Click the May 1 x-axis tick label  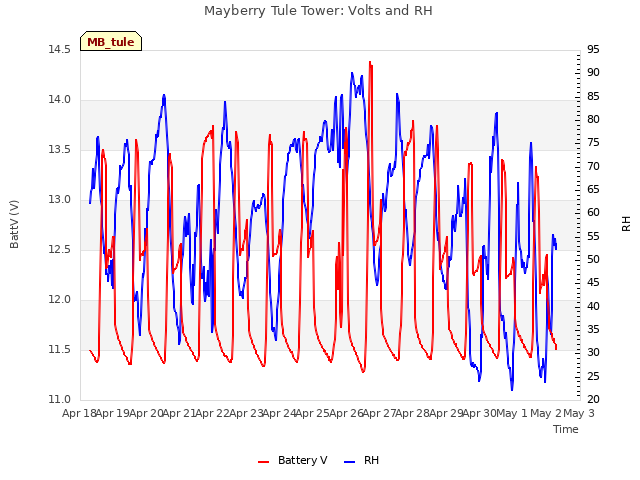point(512,413)
